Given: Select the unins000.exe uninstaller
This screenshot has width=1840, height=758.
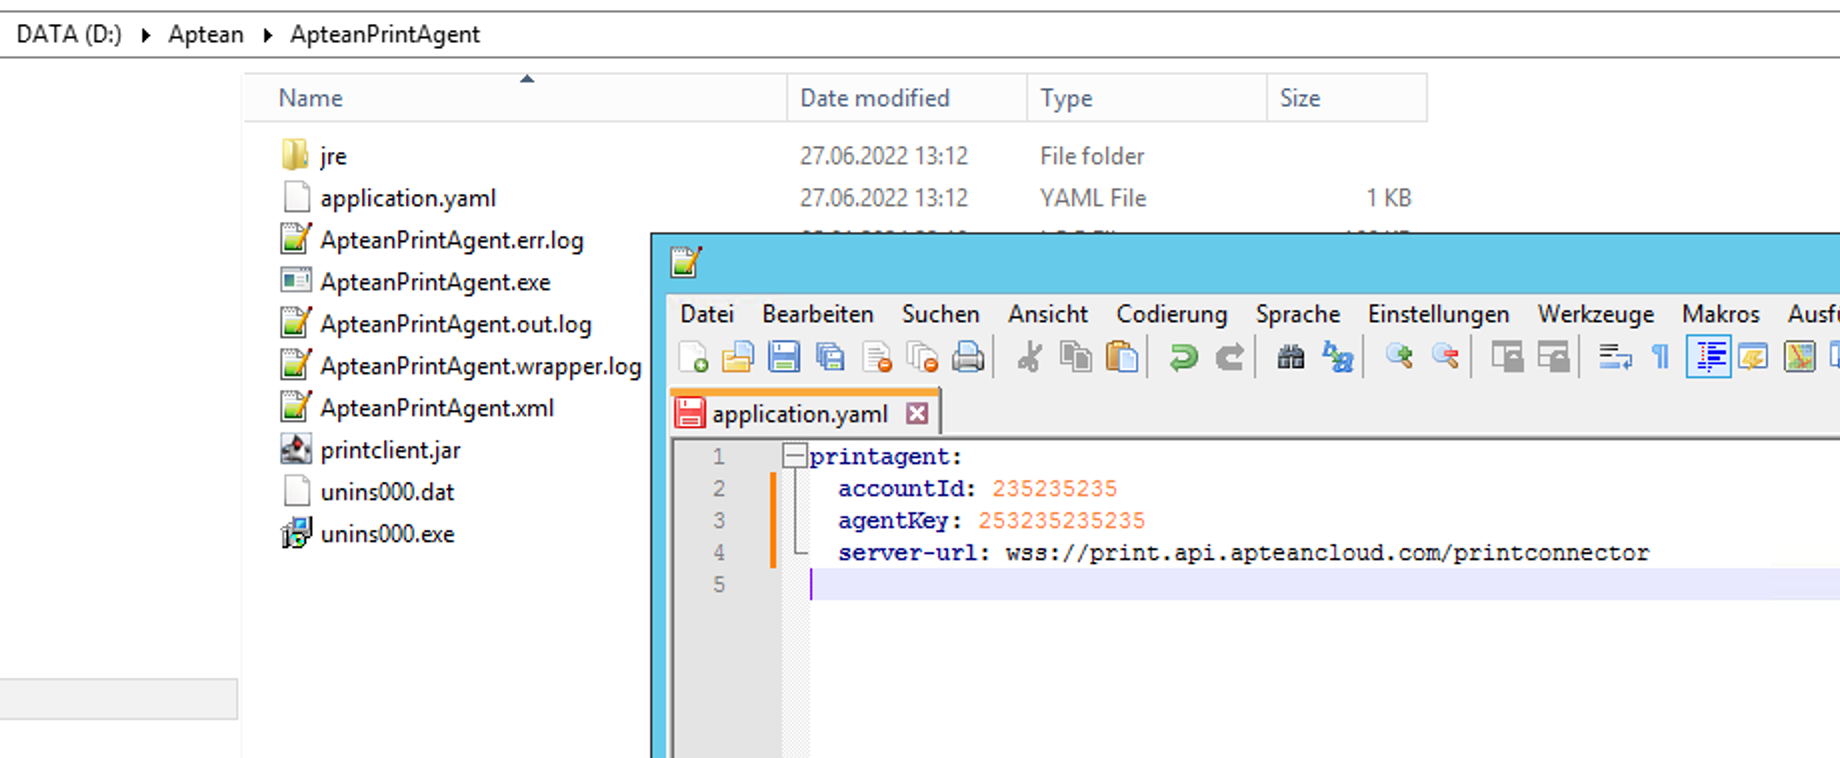Looking at the screenshot, I should 387,534.
